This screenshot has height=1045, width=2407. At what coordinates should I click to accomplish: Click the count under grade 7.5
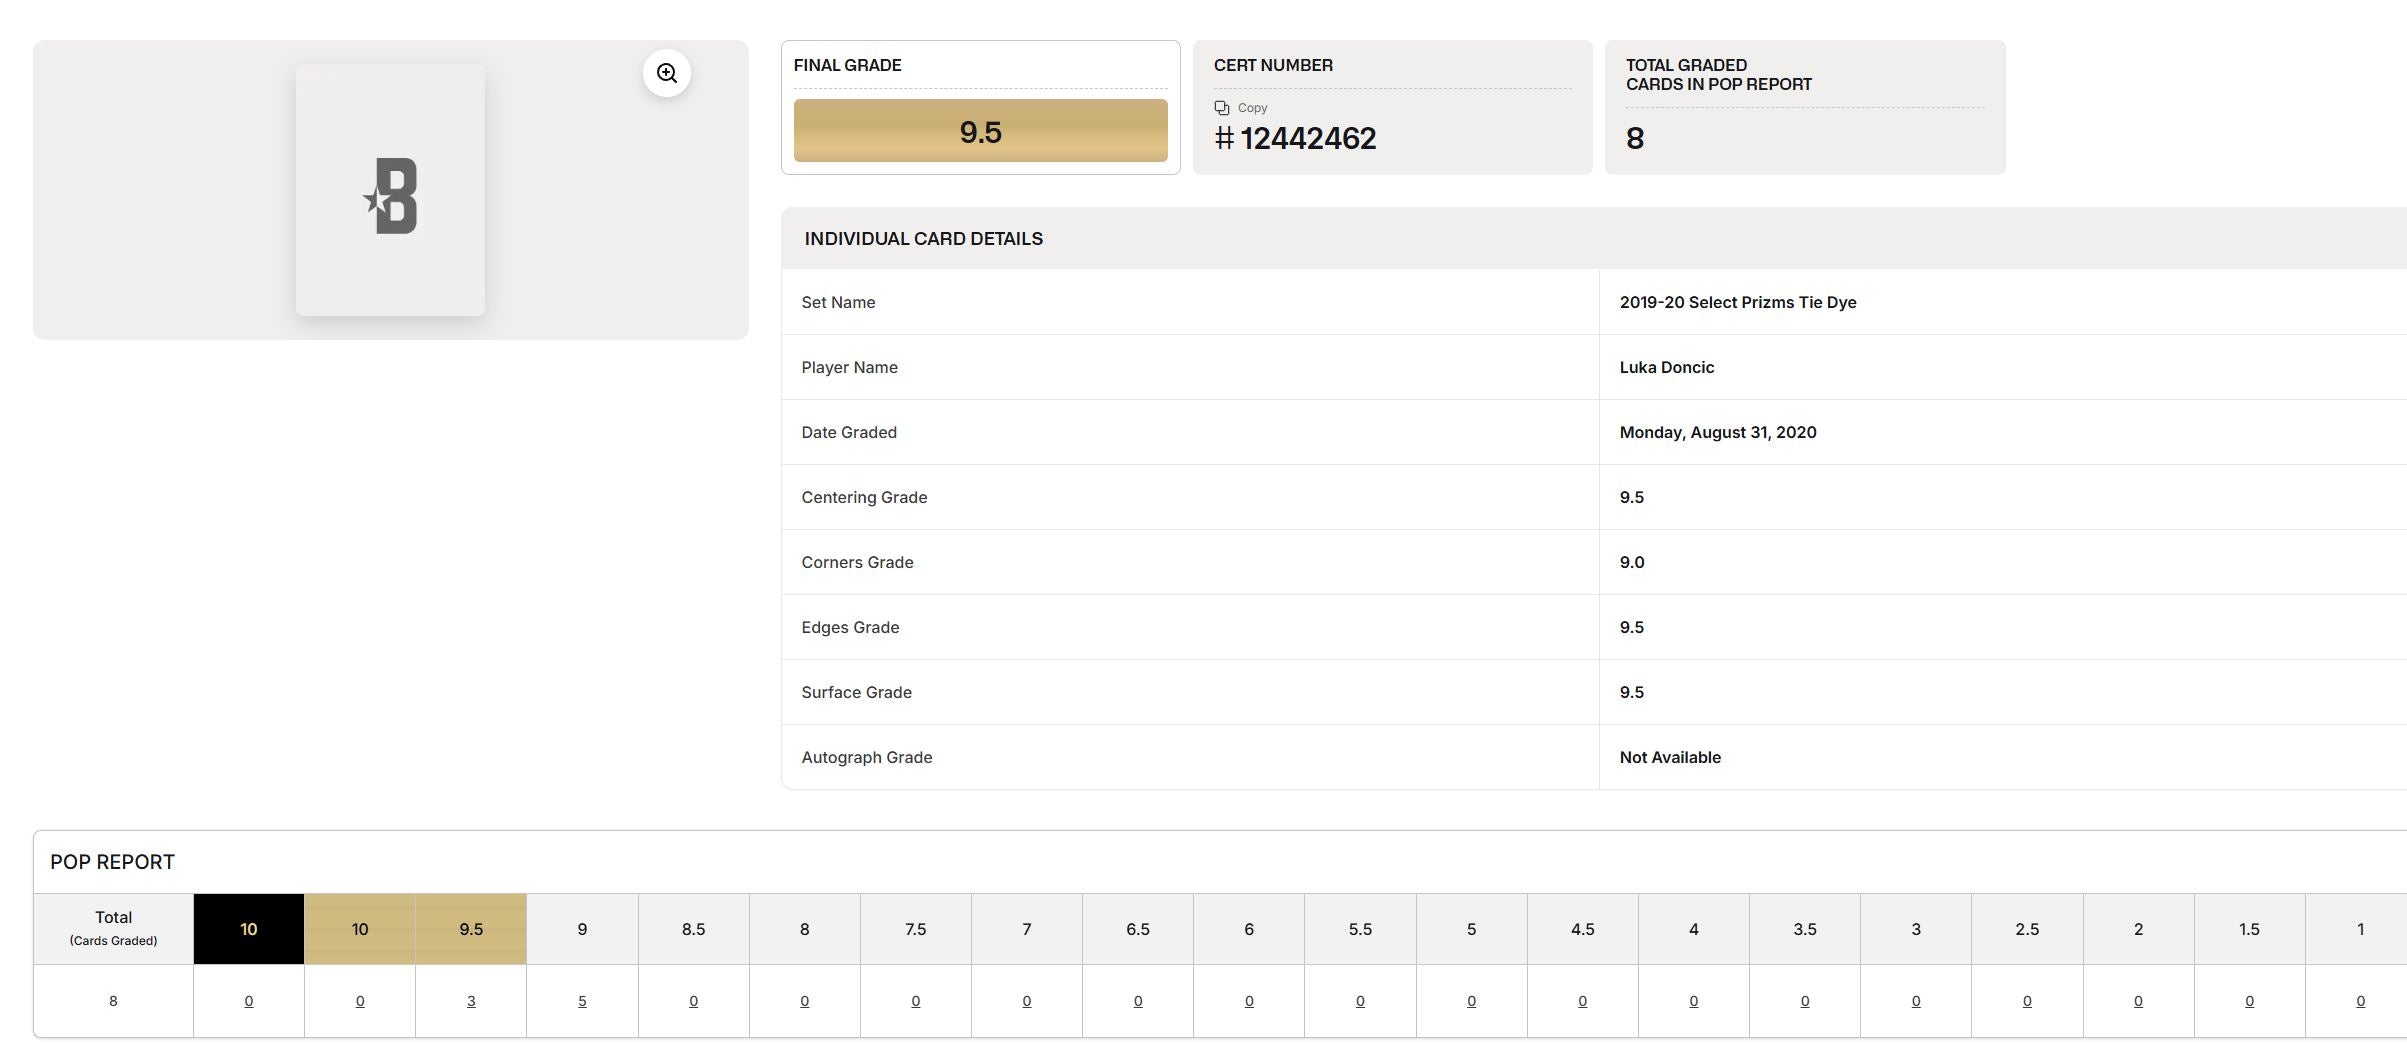tap(915, 1001)
